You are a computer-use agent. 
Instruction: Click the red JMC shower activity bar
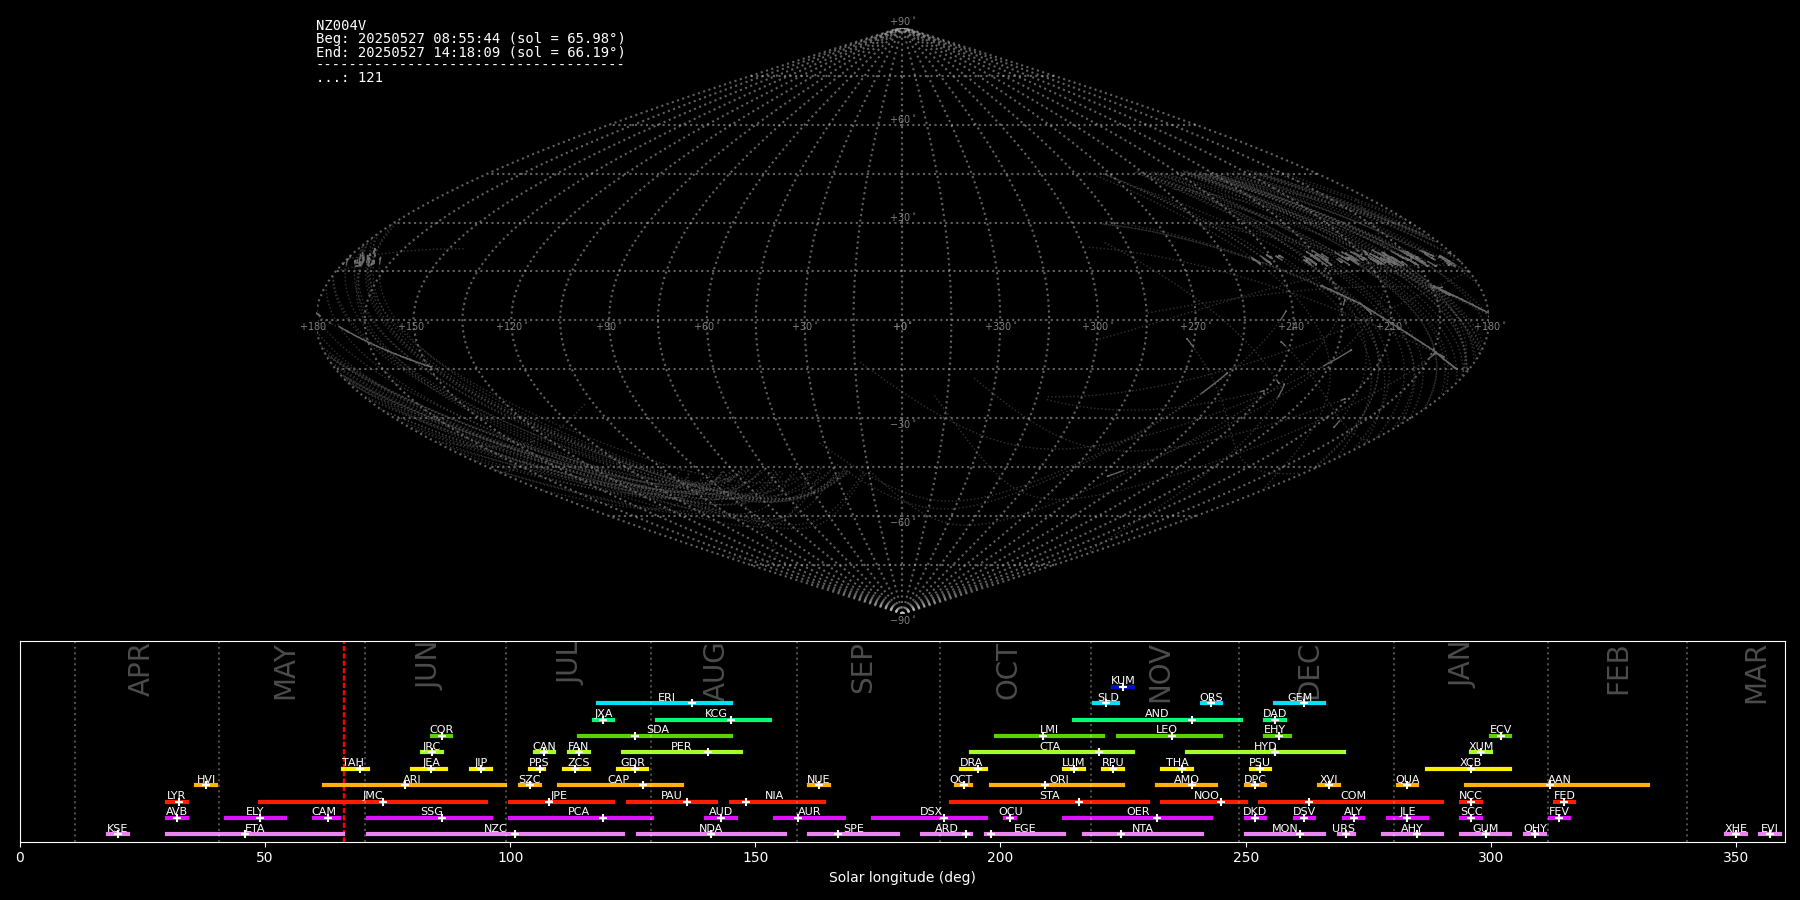(373, 802)
